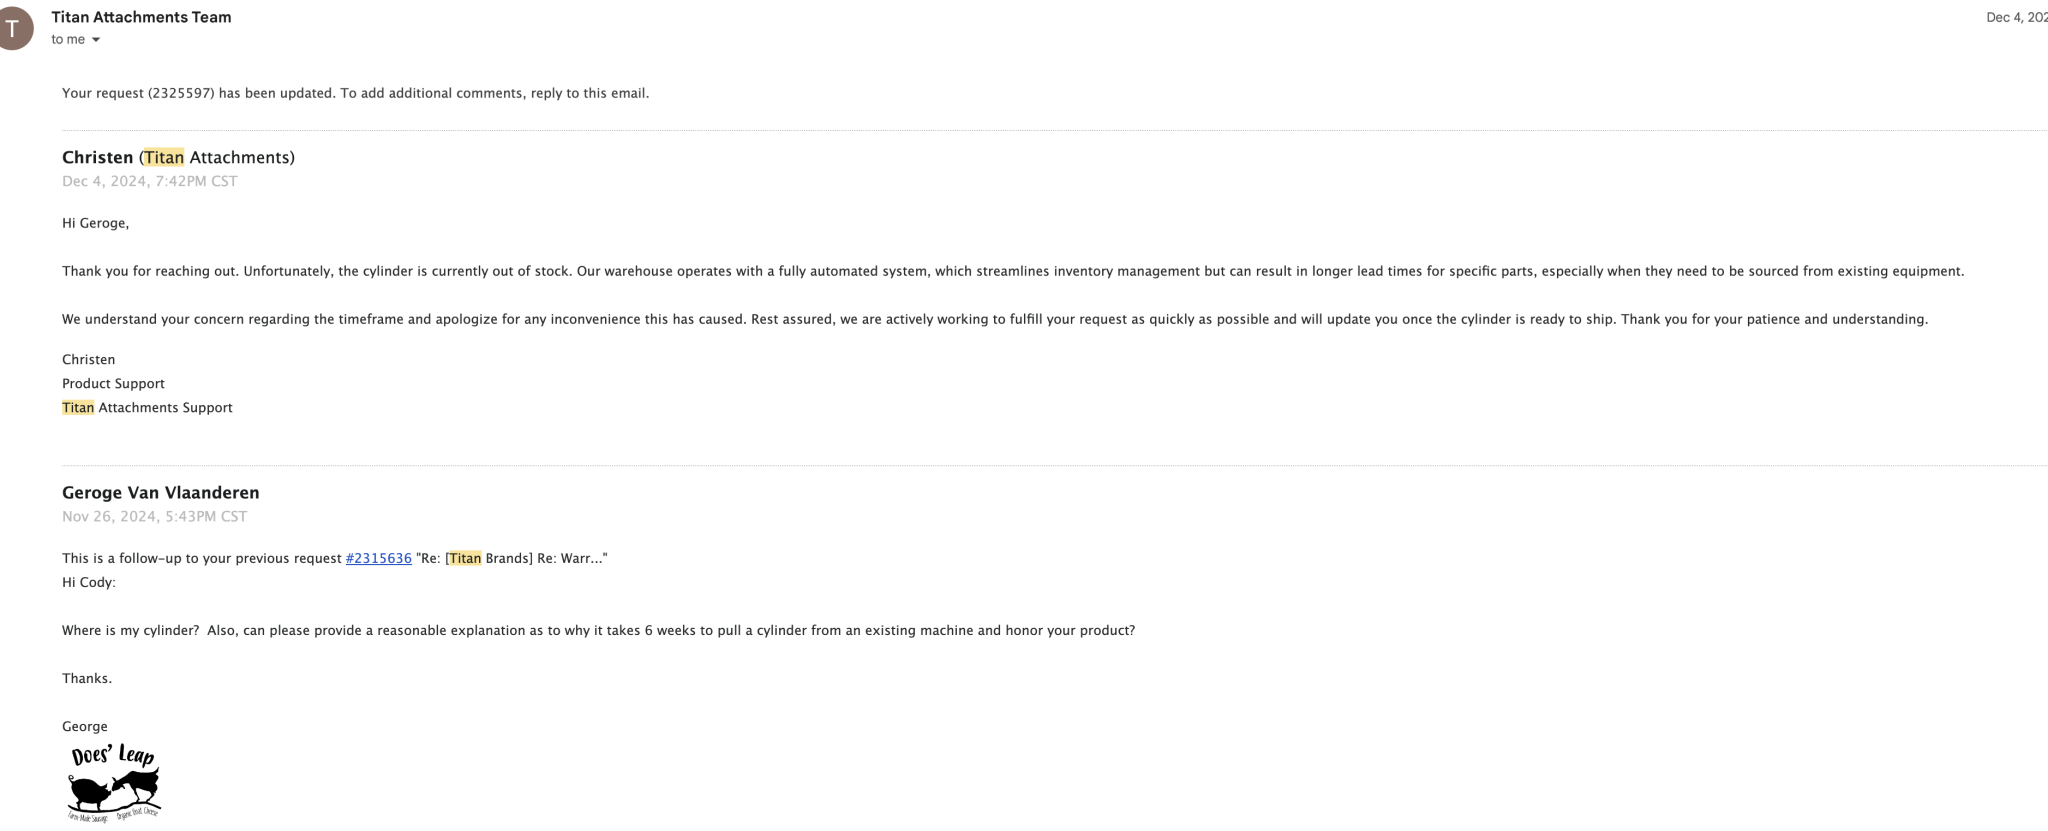Click the George signature above the logo
Image resolution: width=2048 pixels, height=831 pixels.
[85, 726]
